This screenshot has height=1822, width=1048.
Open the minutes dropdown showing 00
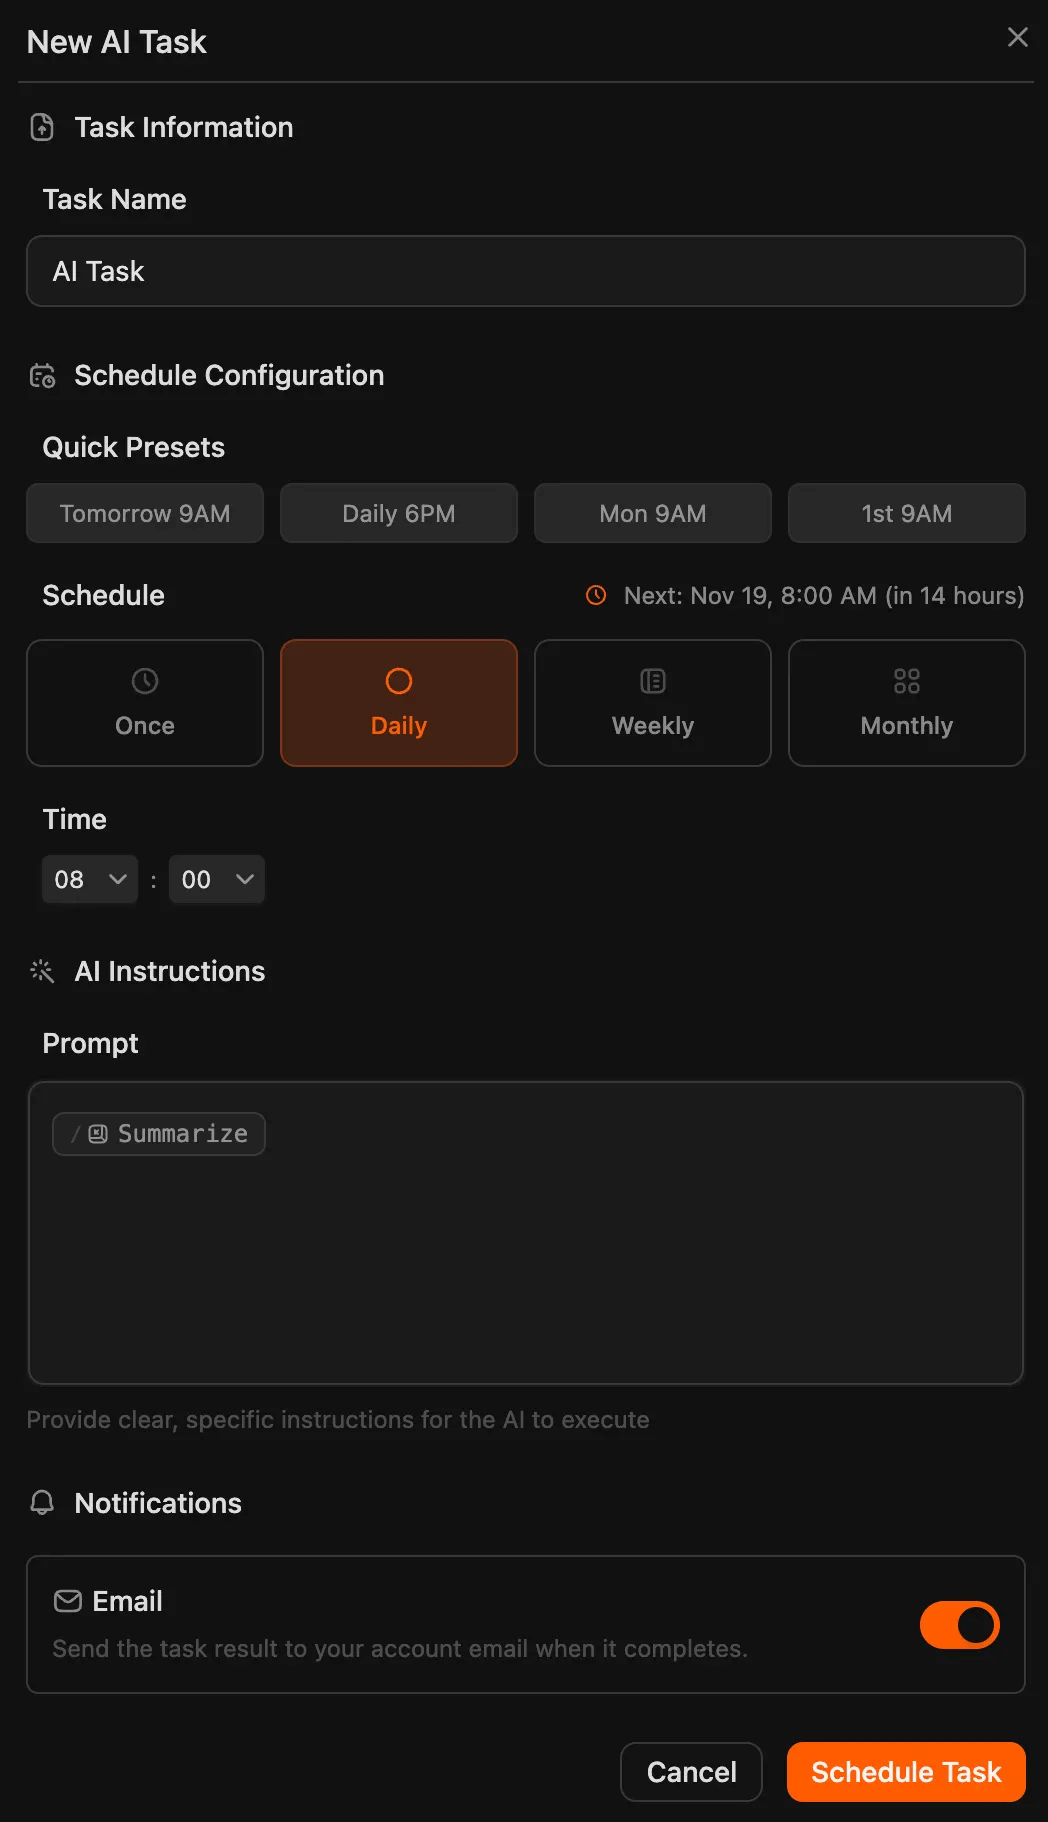click(x=216, y=879)
